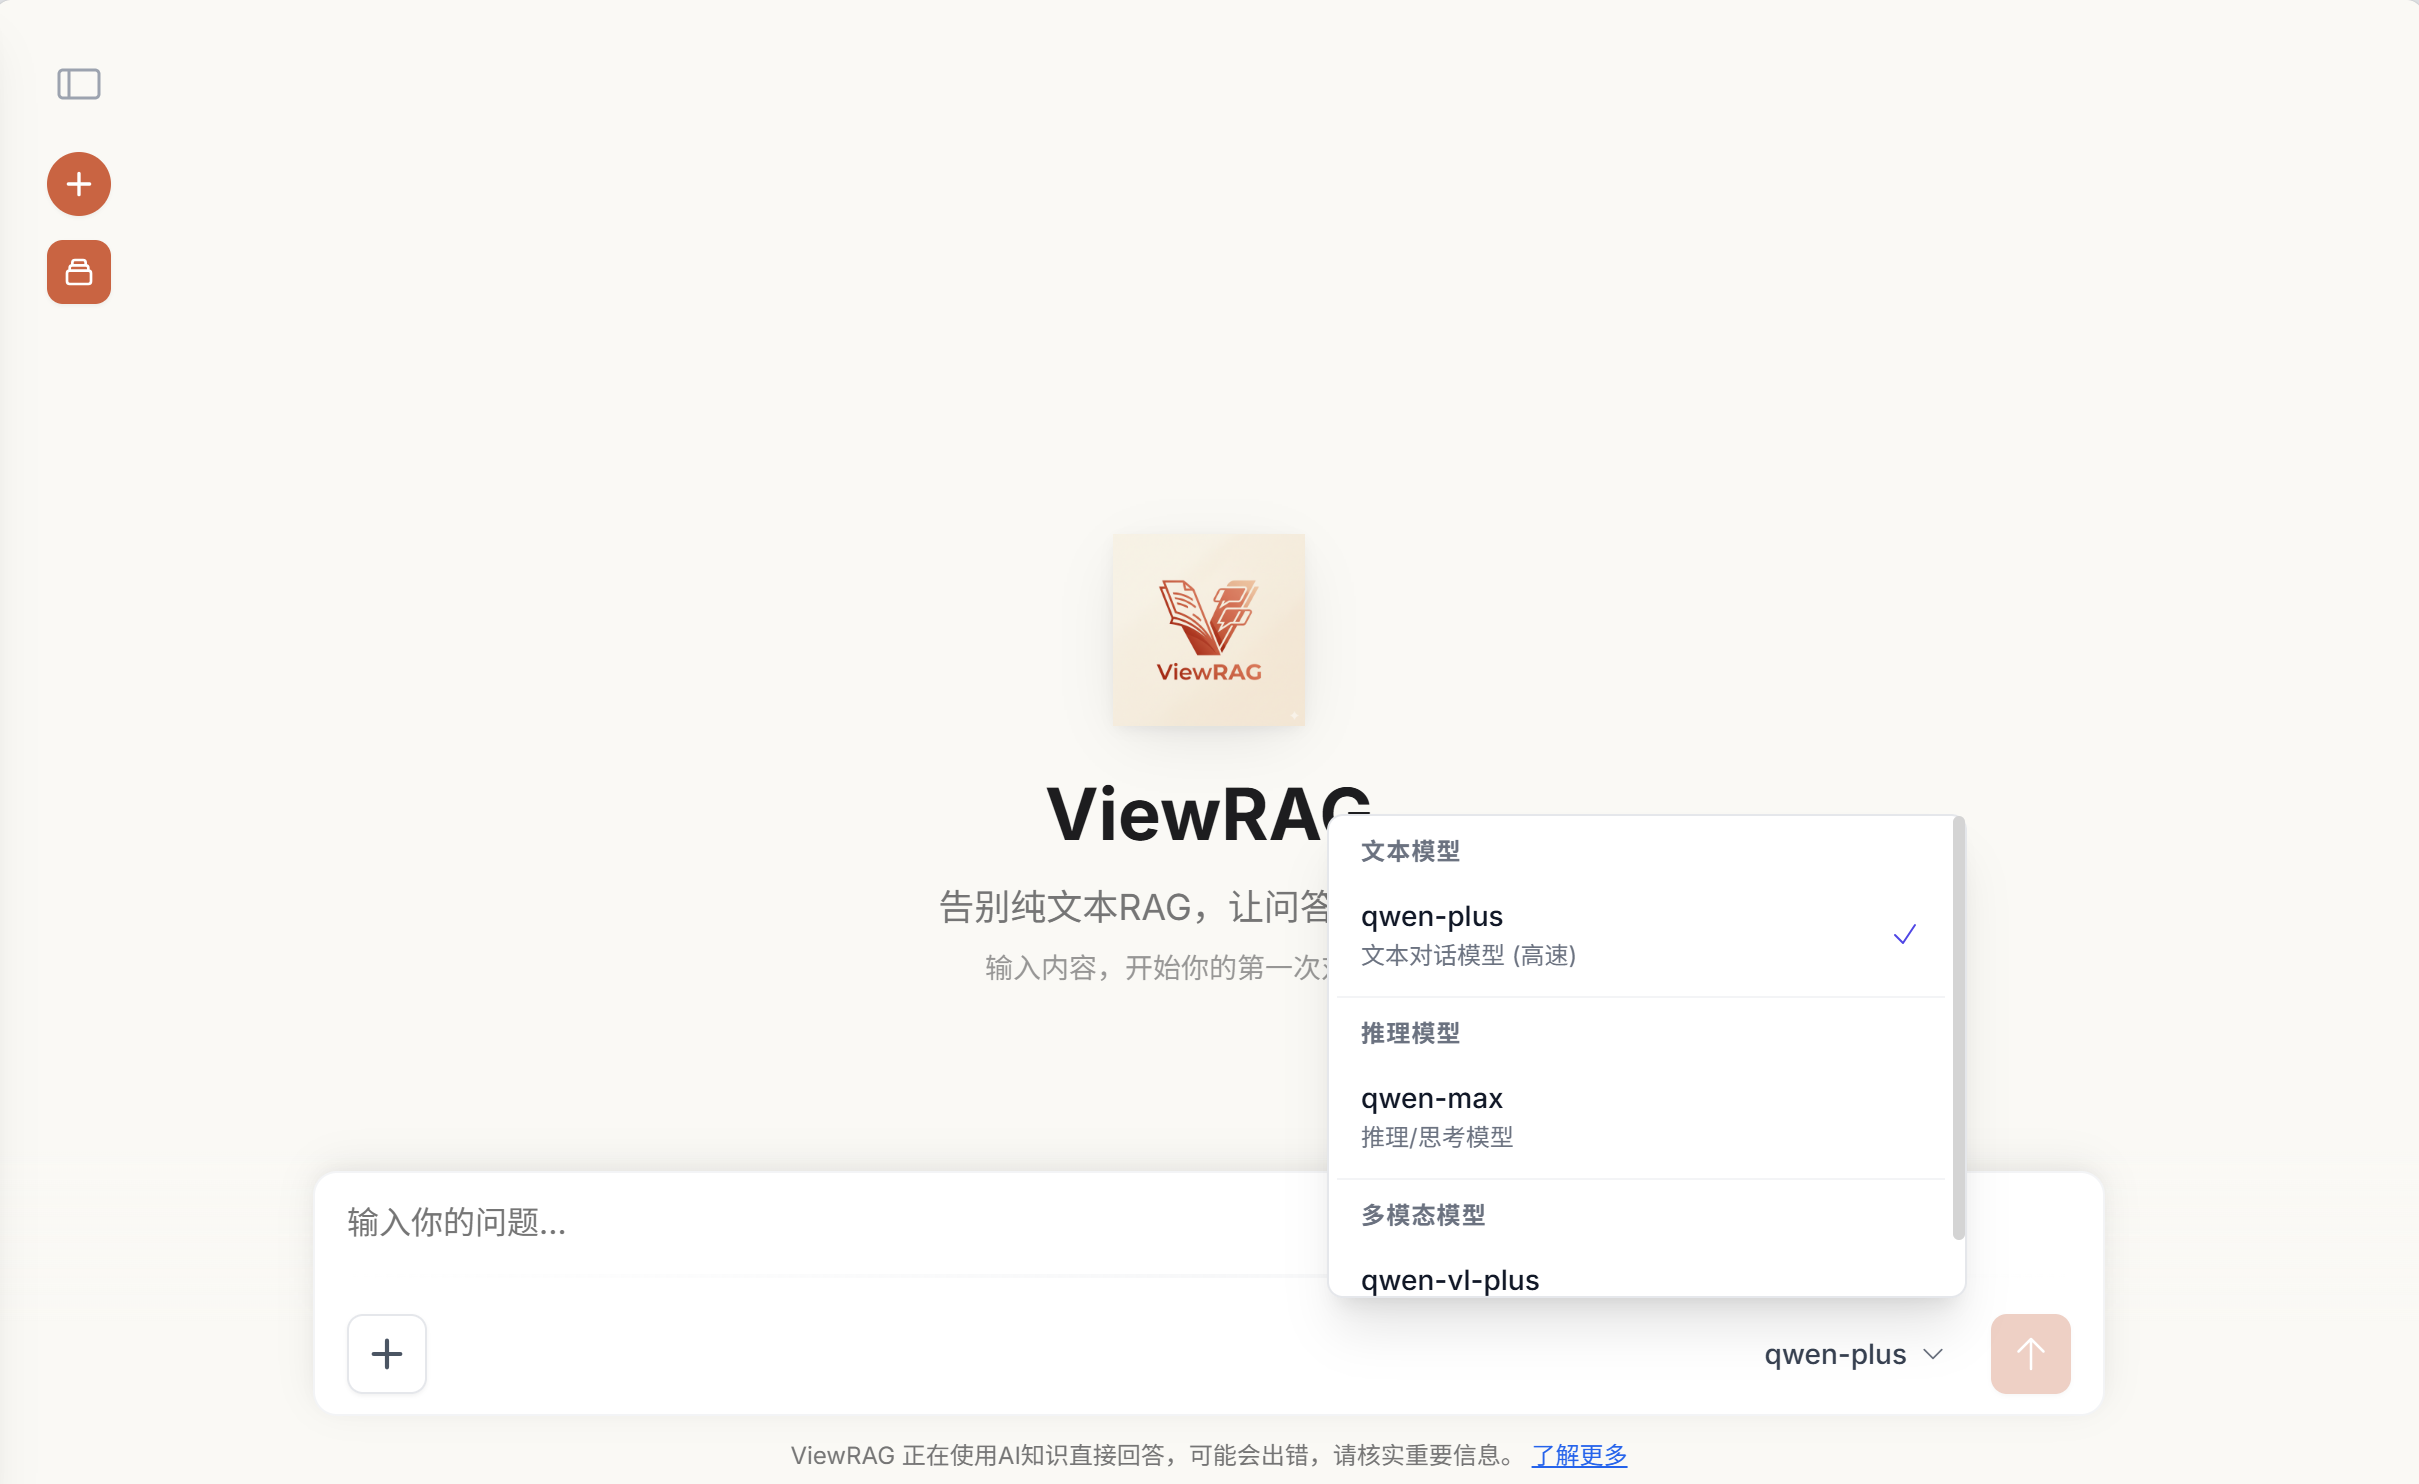Image resolution: width=2419 pixels, height=1484 pixels.
Task: Click the ViewRAG logo image
Action: coord(1209,630)
